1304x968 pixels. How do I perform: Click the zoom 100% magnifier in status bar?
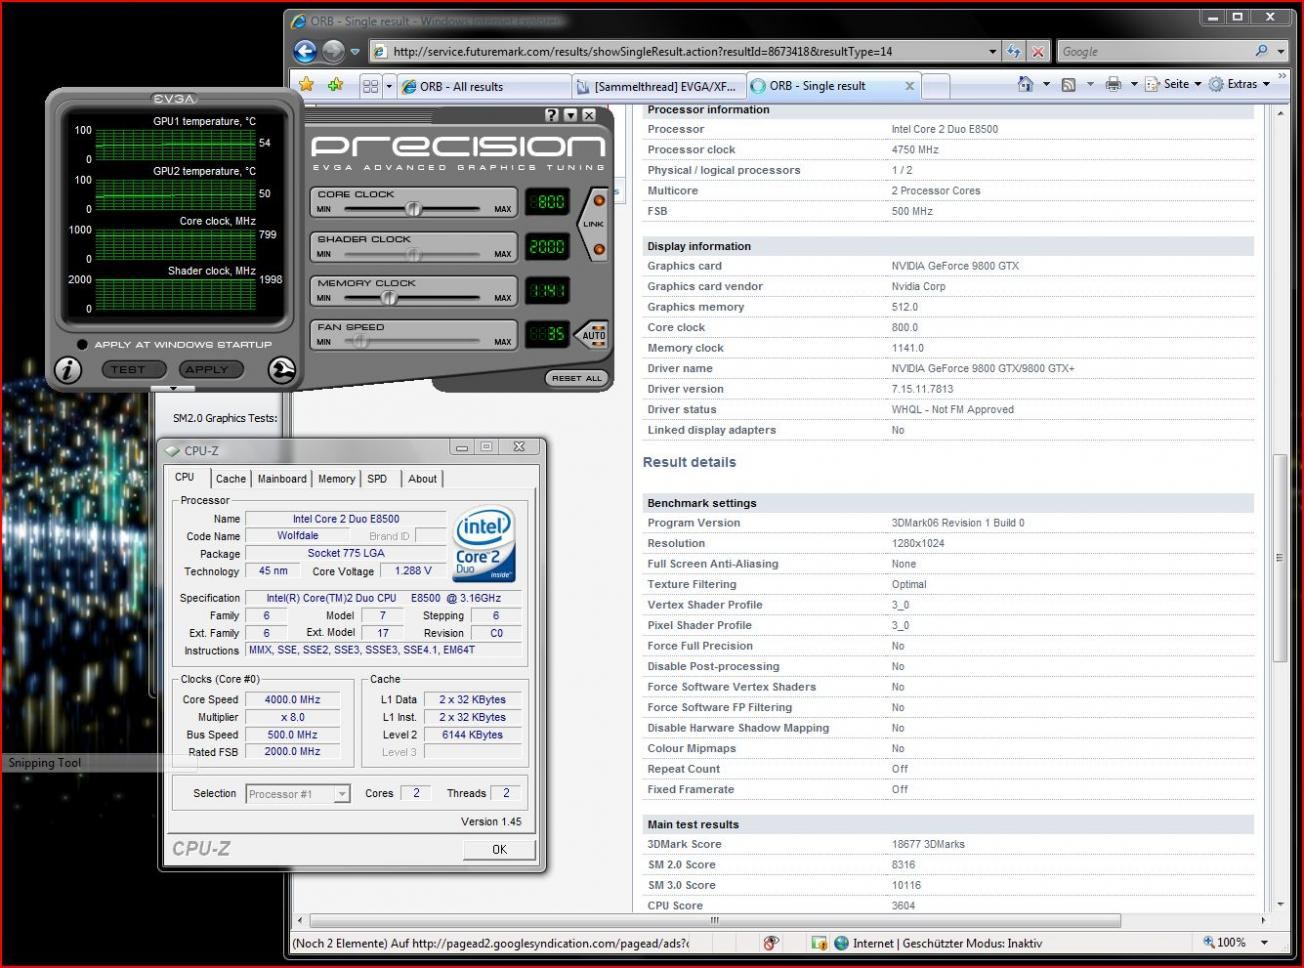[1209, 942]
